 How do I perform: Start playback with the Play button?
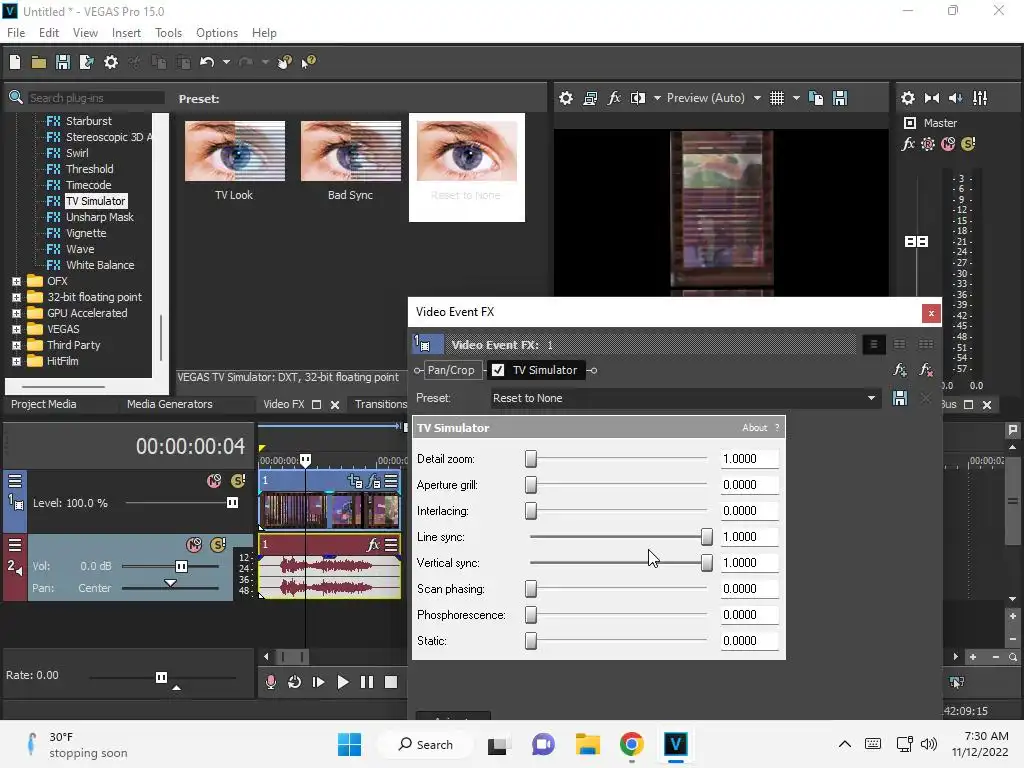coord(342,682)
